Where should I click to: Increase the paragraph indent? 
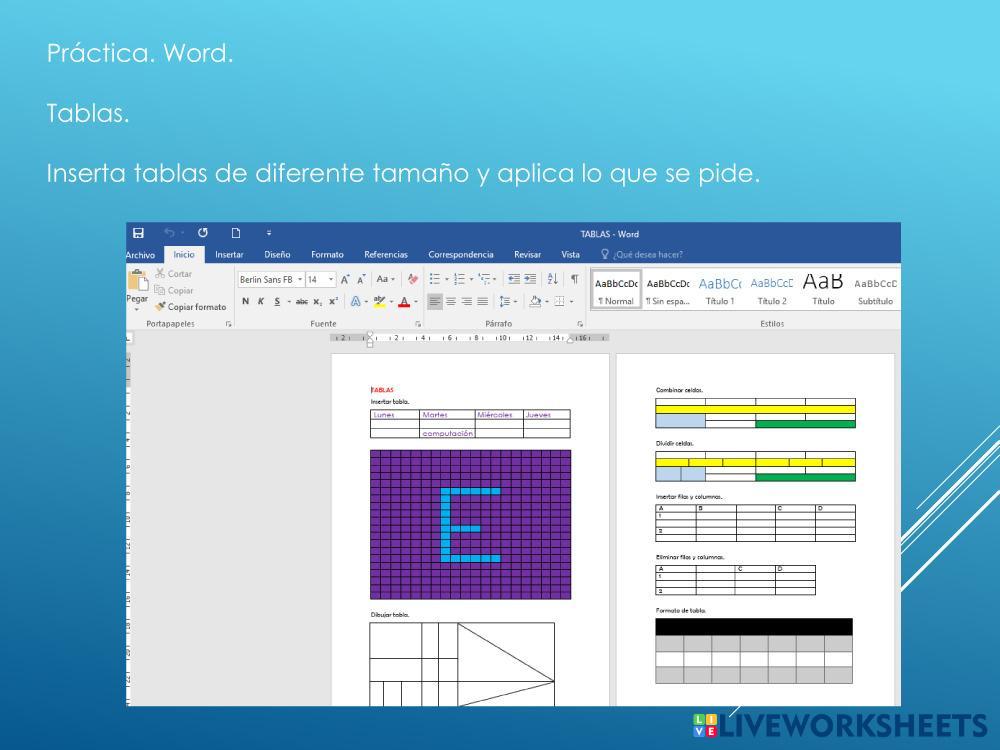[530, 280]
